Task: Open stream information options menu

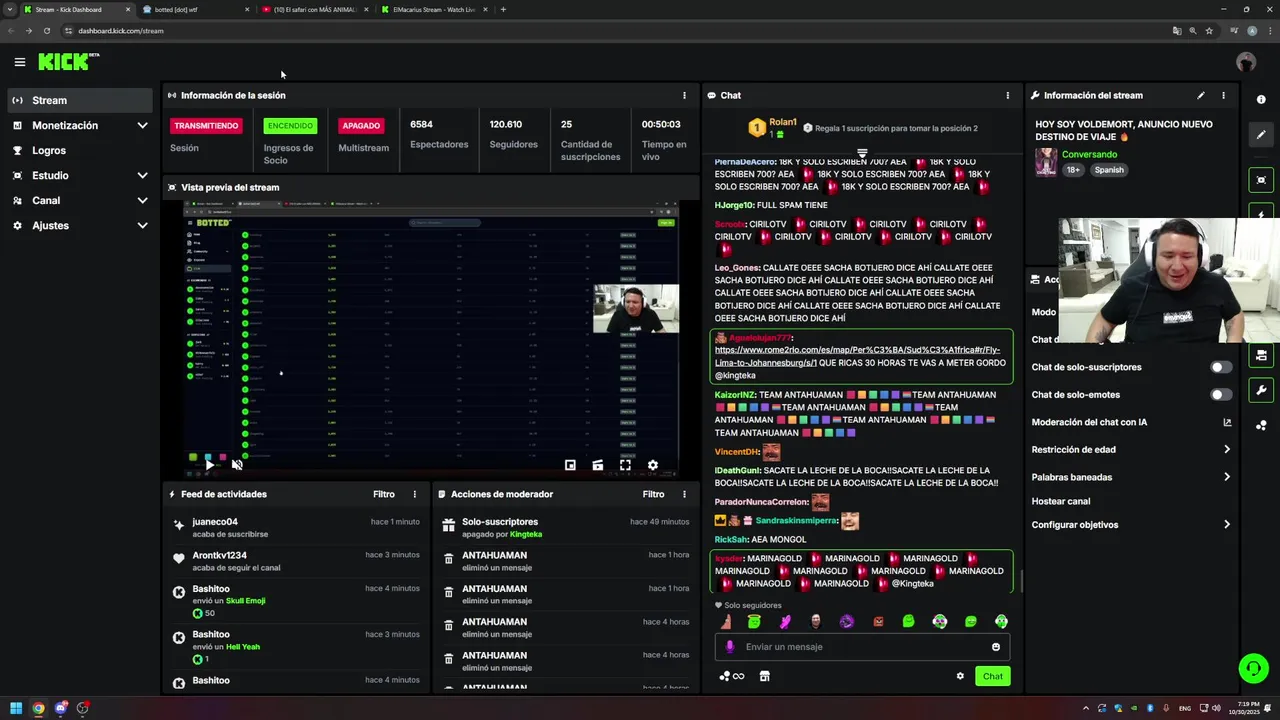Action: click(1223, 95)
